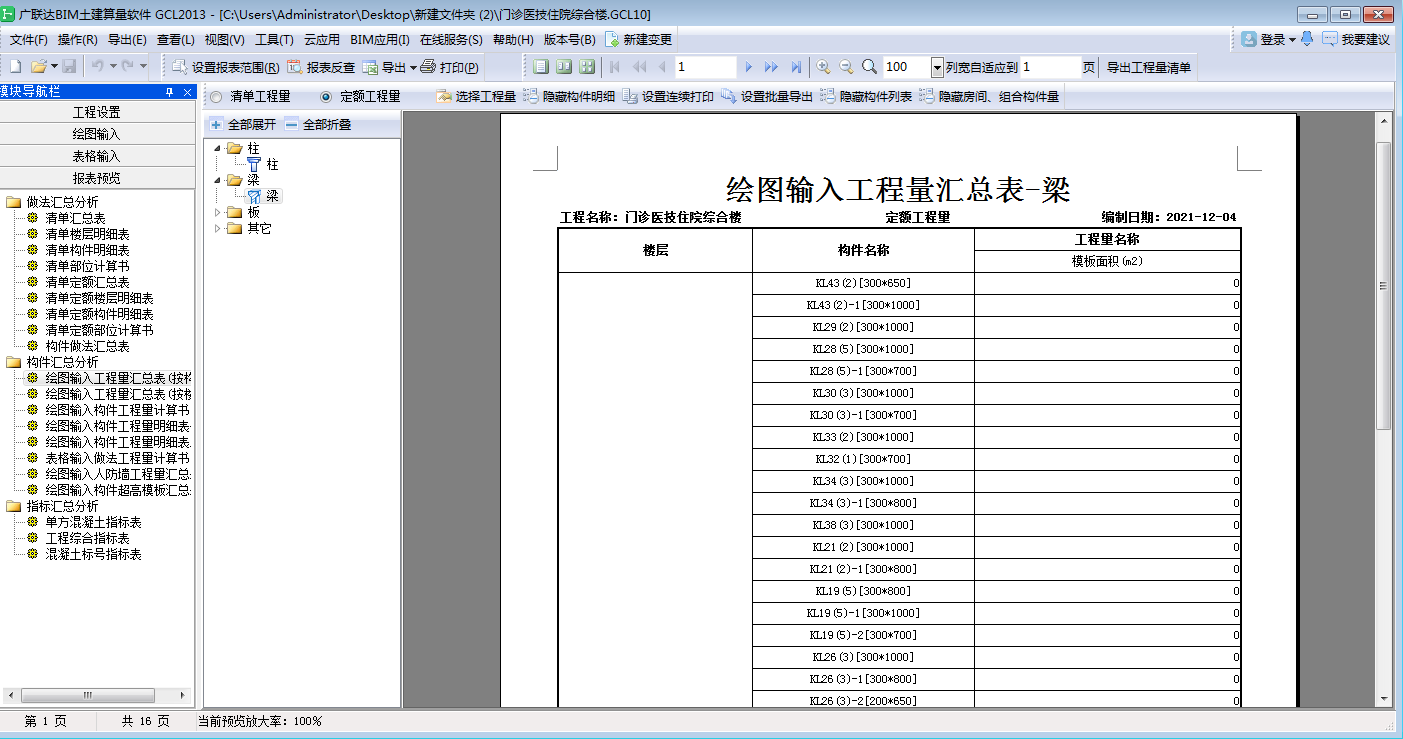Viewport: 1403px width, 739px height.
Task: Collapse the 梁 folder node
Action: 219,180
